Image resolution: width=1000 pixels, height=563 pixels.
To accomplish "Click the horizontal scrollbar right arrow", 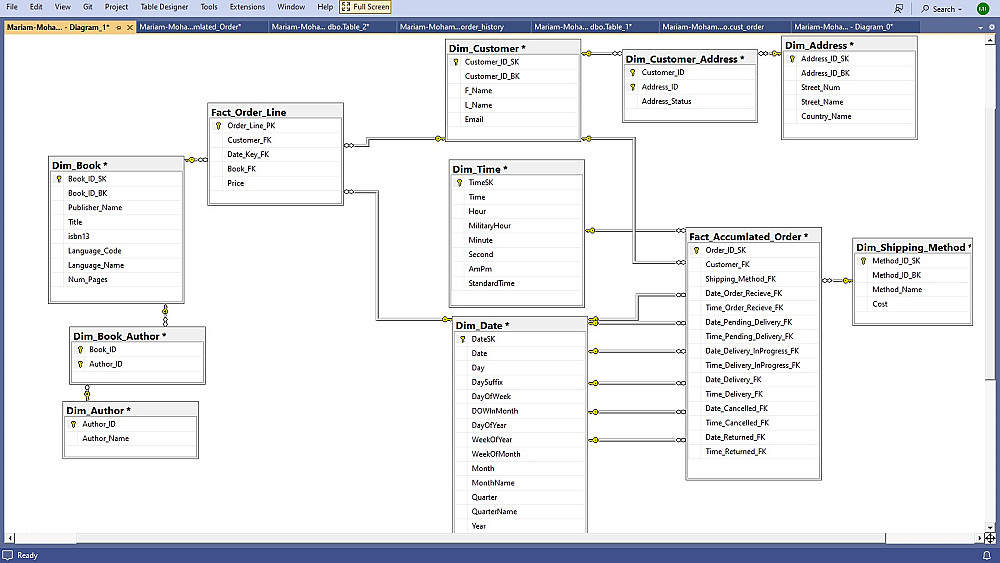I will [x=980, y=538].
